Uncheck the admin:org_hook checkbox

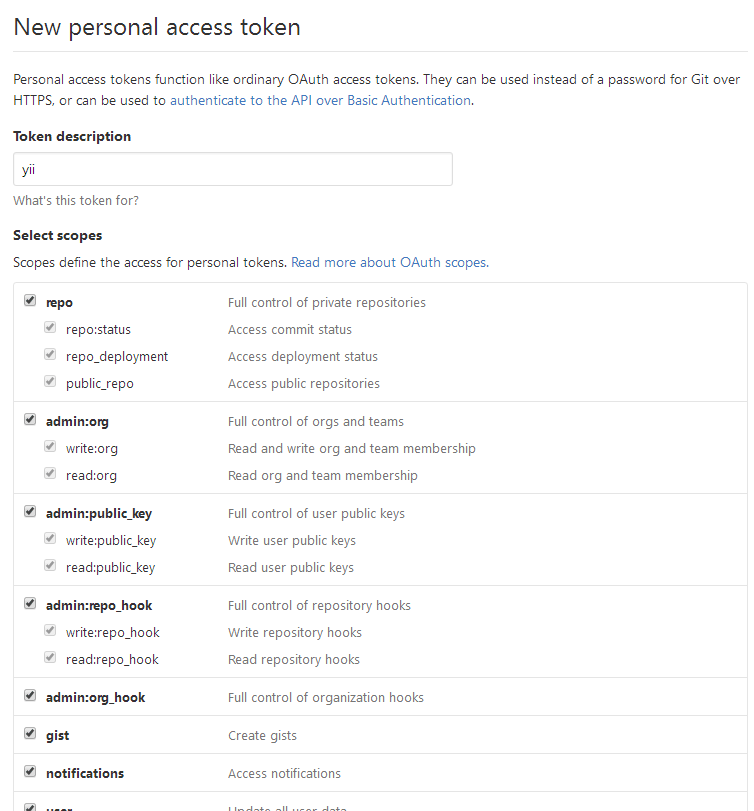pos(30,696)
